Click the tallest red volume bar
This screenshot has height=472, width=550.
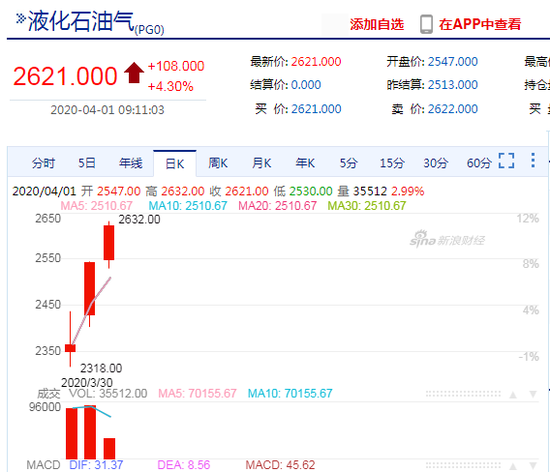coord(90,432)
